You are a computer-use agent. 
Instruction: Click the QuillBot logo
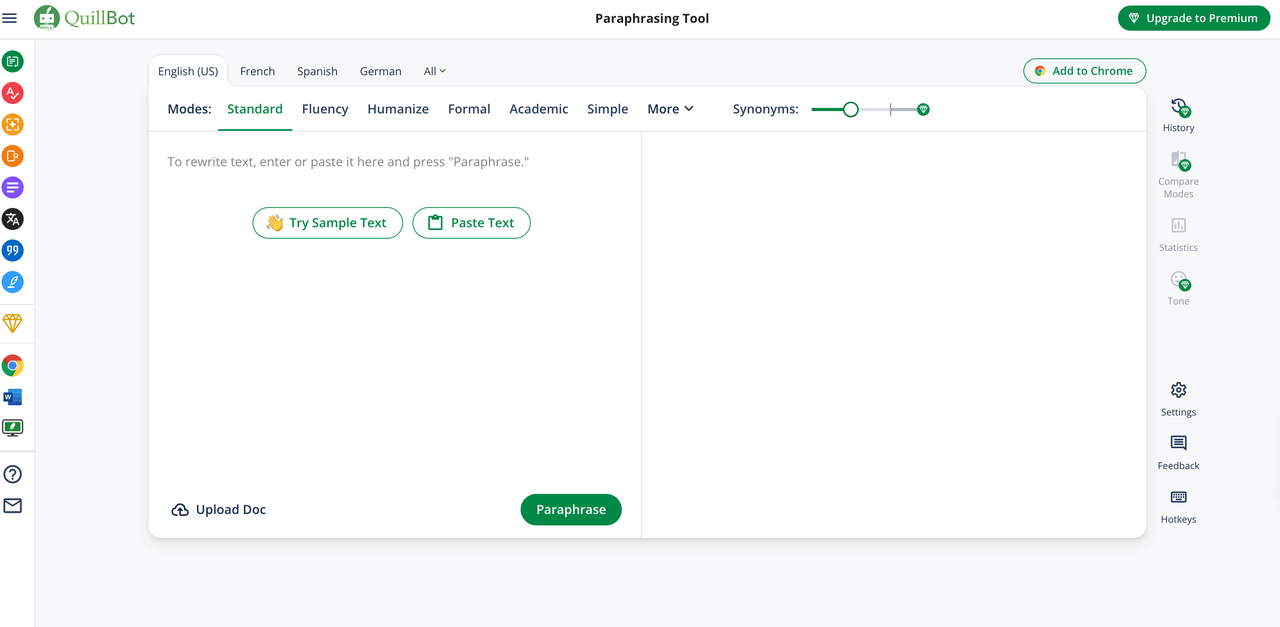click(x=85, y=18)
